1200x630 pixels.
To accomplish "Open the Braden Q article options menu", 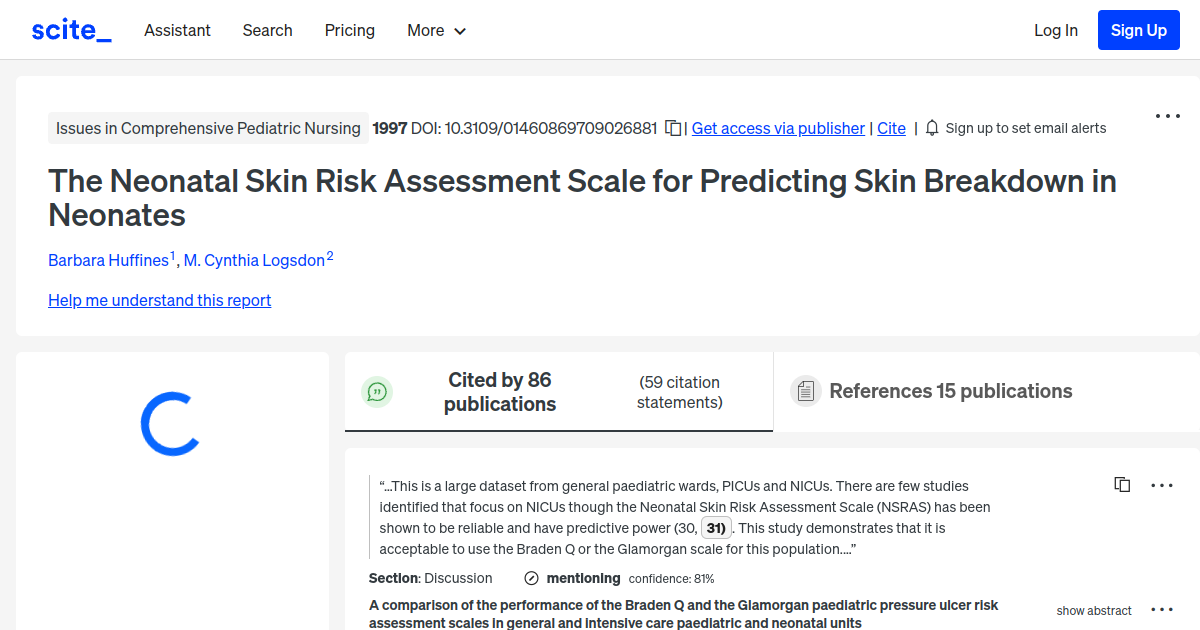I will coord(1161,608).
